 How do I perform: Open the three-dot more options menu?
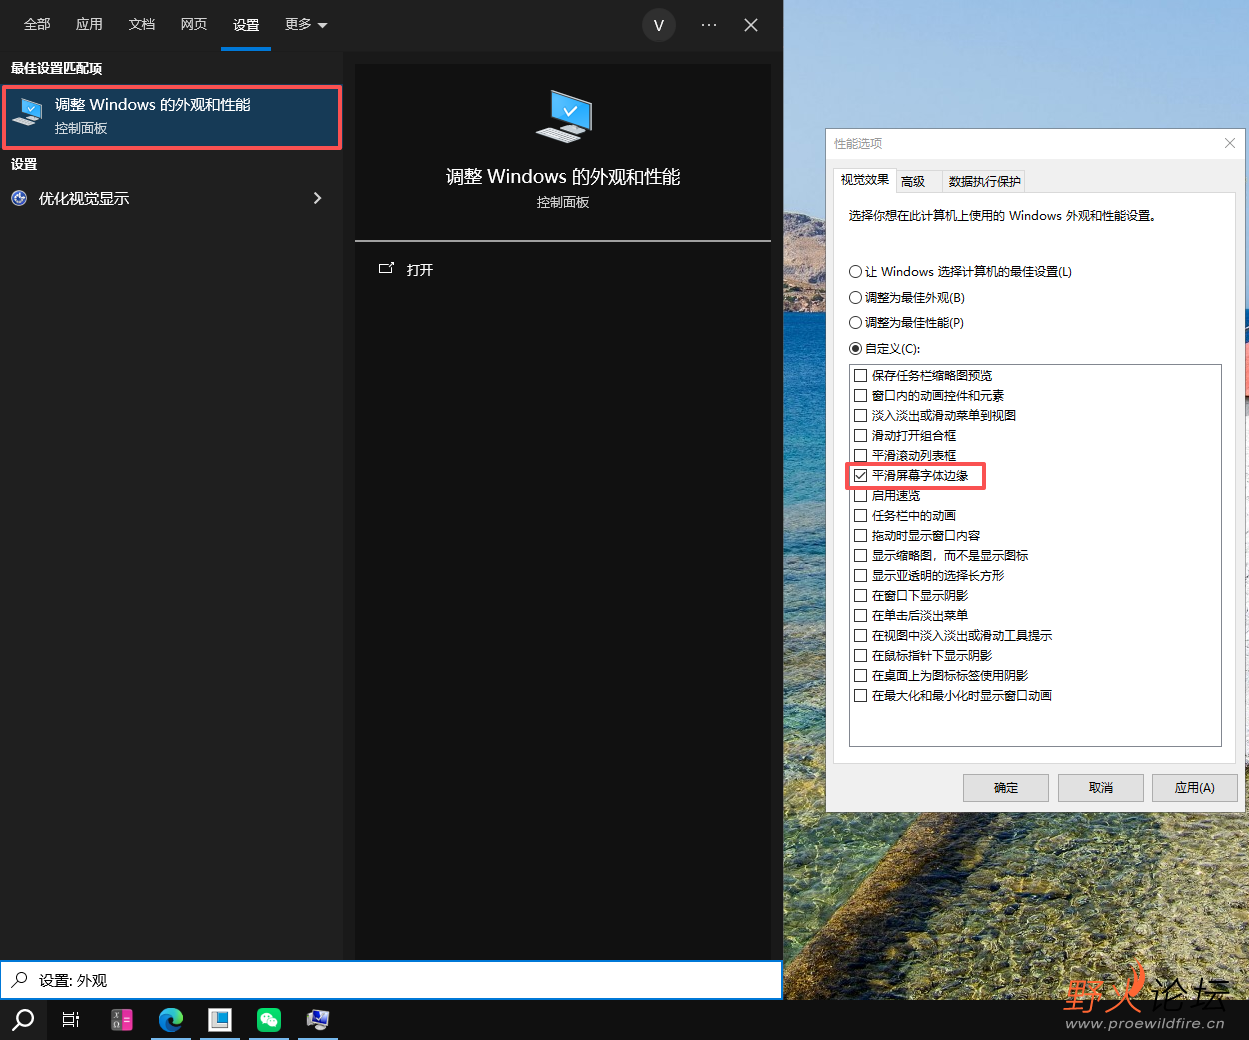pyautogui.click(x=709, y=25)
